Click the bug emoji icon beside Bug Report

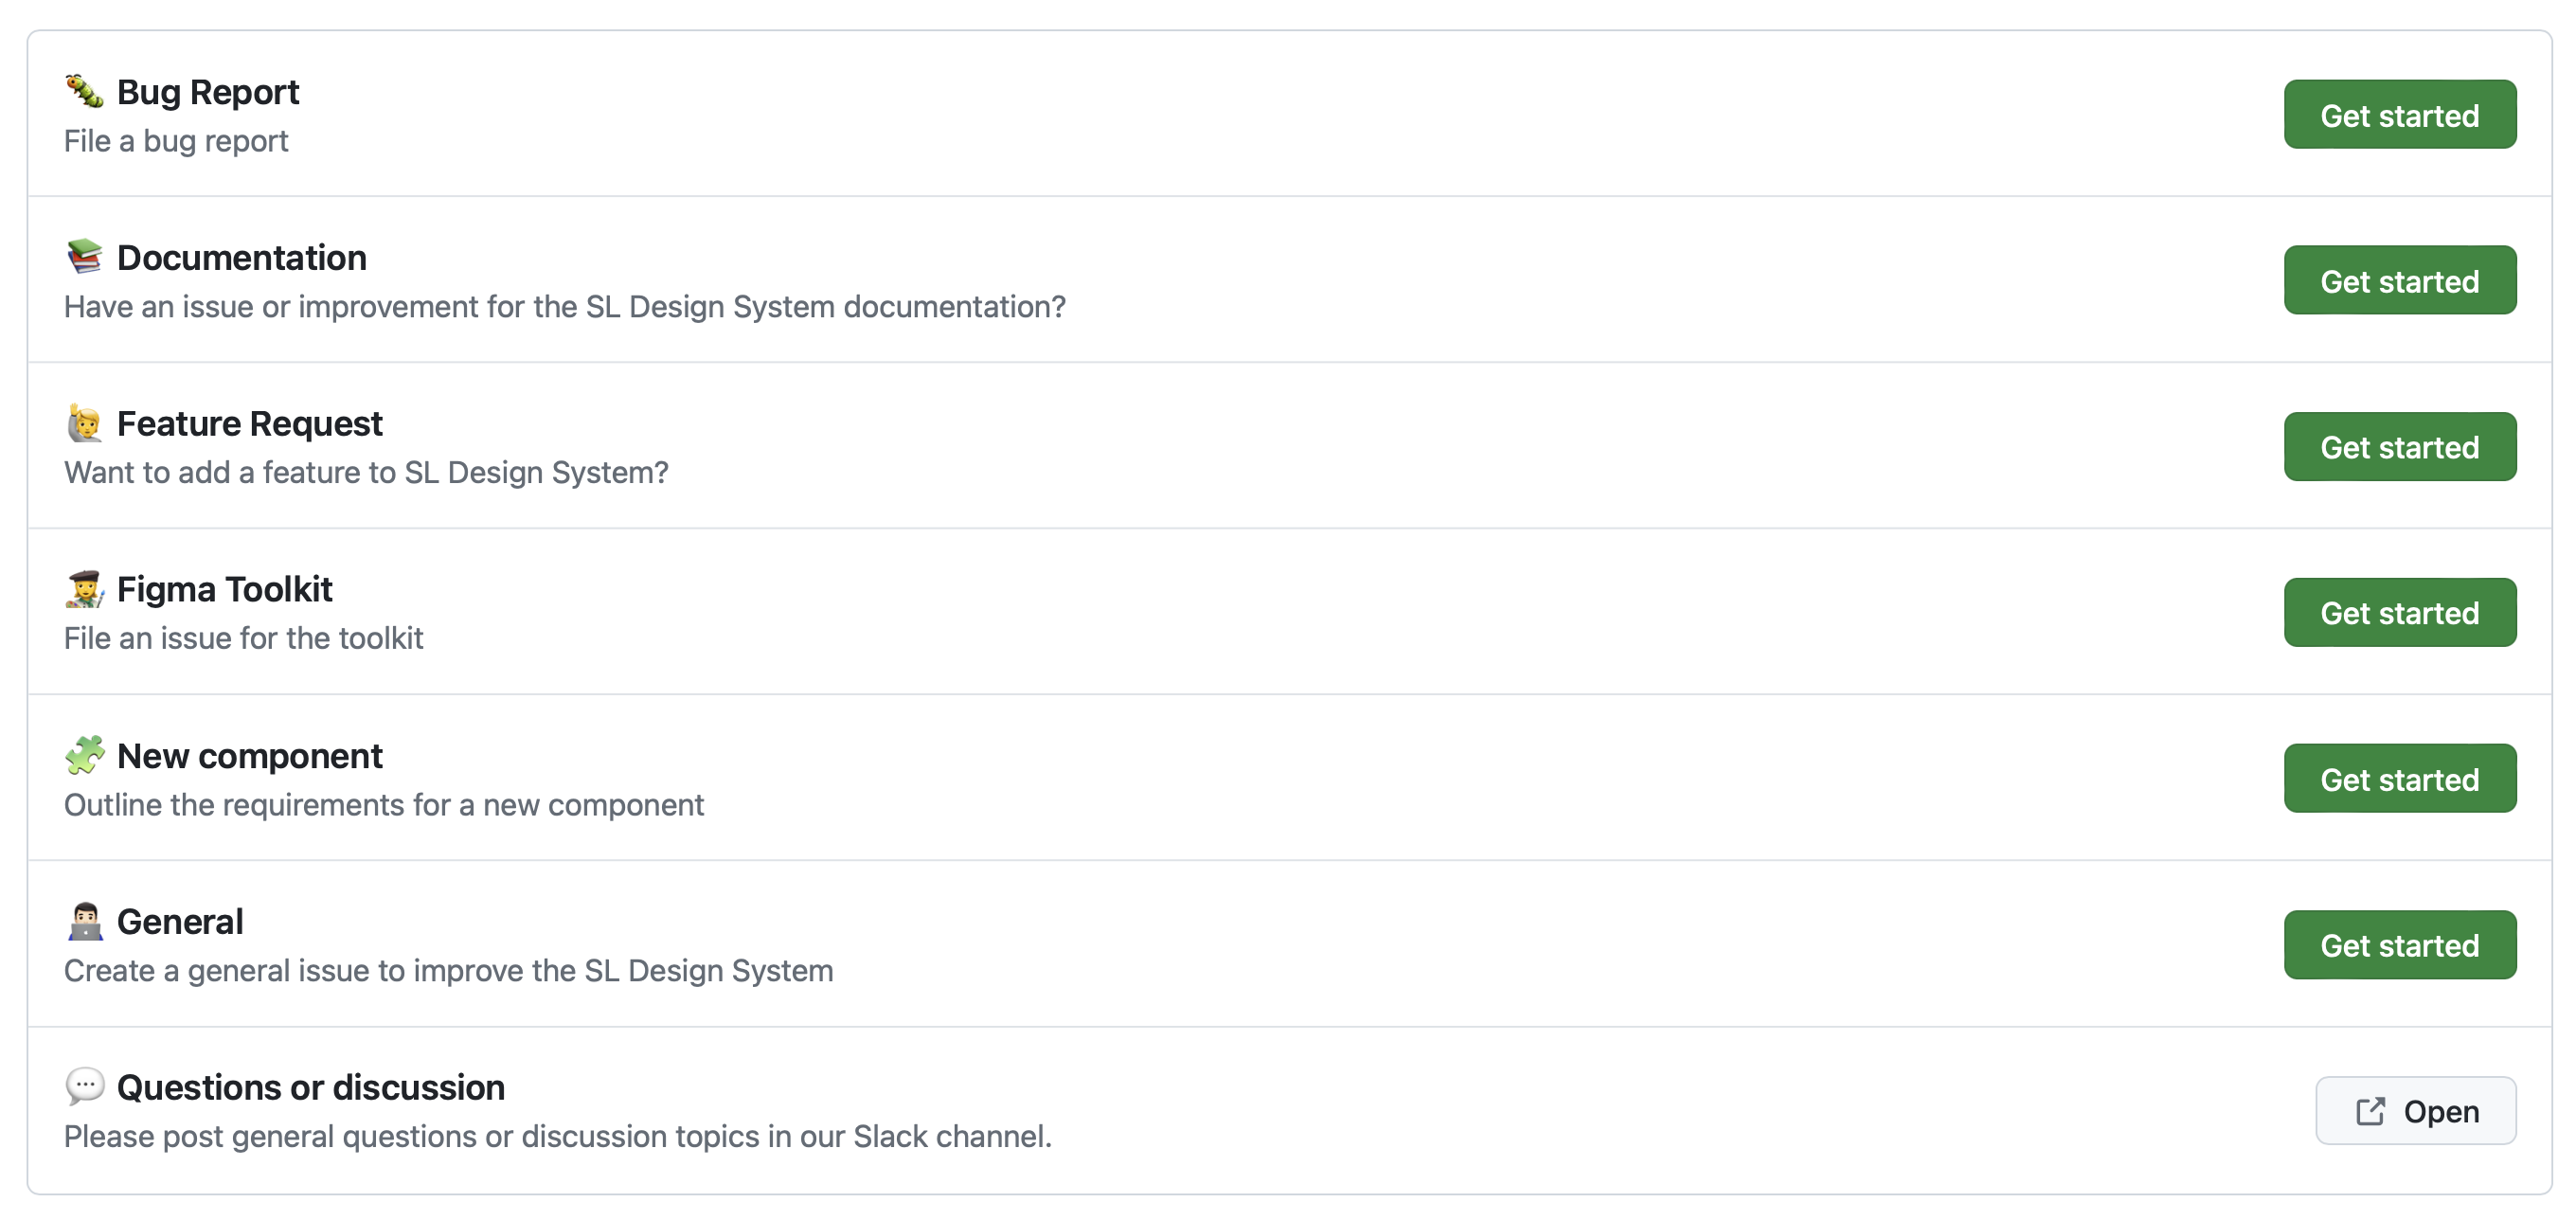pos(84,92)
